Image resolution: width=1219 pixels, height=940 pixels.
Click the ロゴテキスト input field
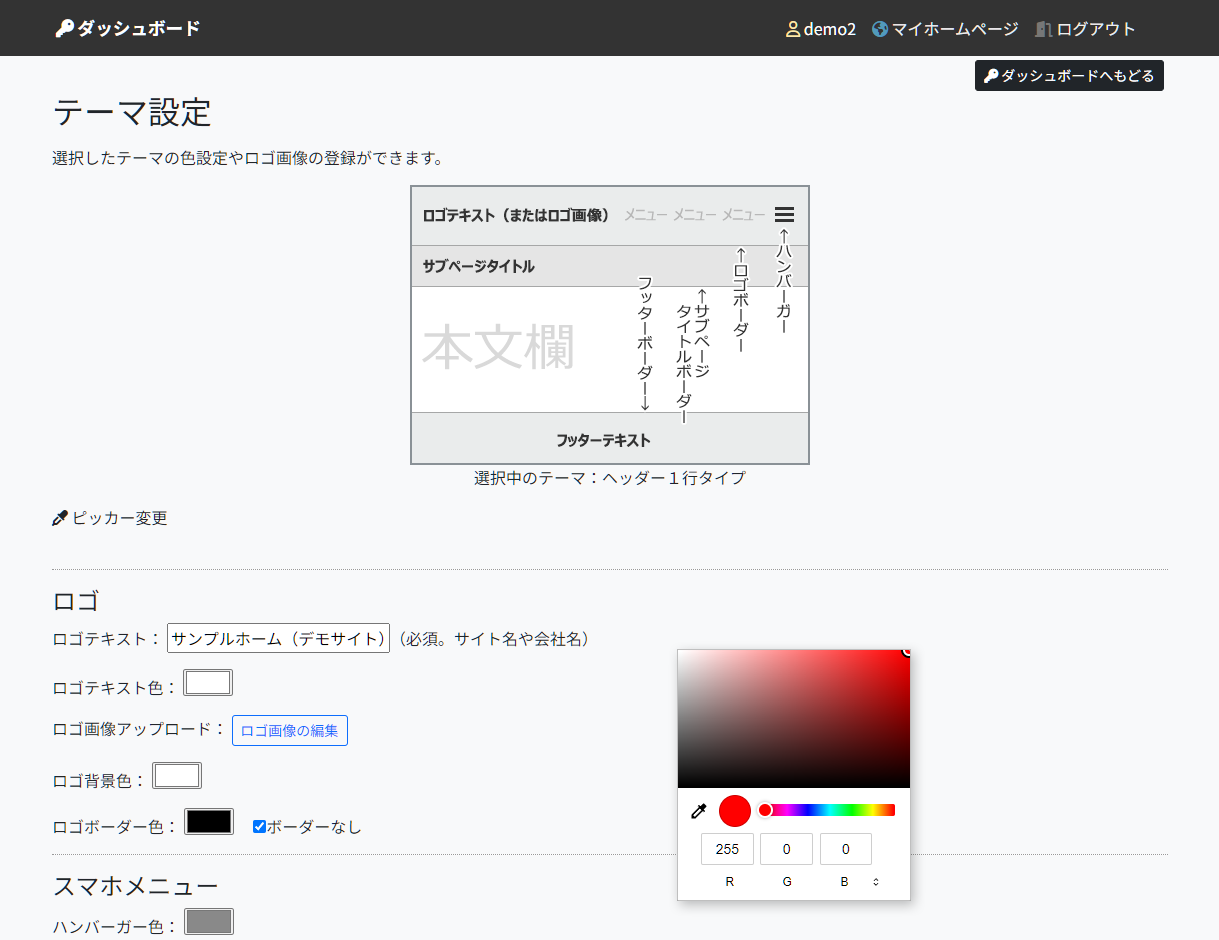(278, 638)
